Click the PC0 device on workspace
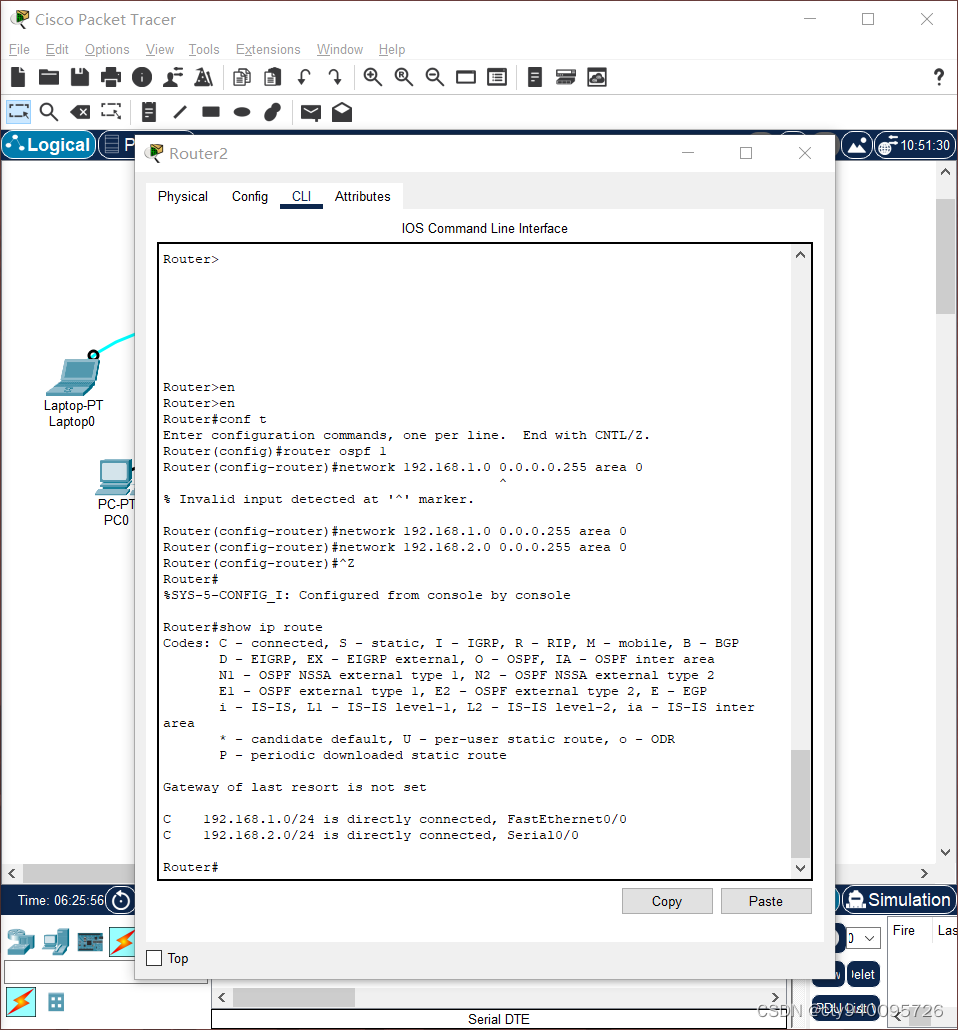 click(x=116, y=477)
